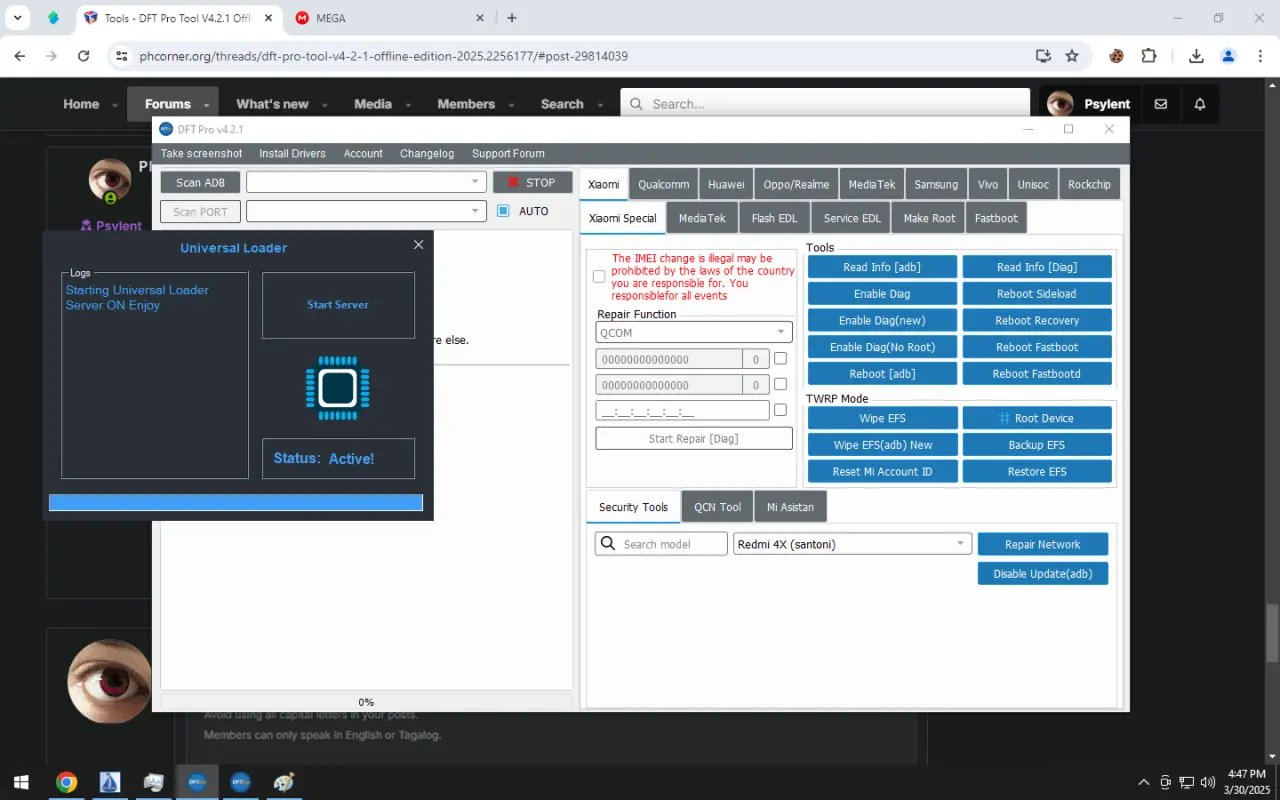This screenshot has width=1280, height=800.
Task: Toggle the AUTO checkbox
Action: 503,211
